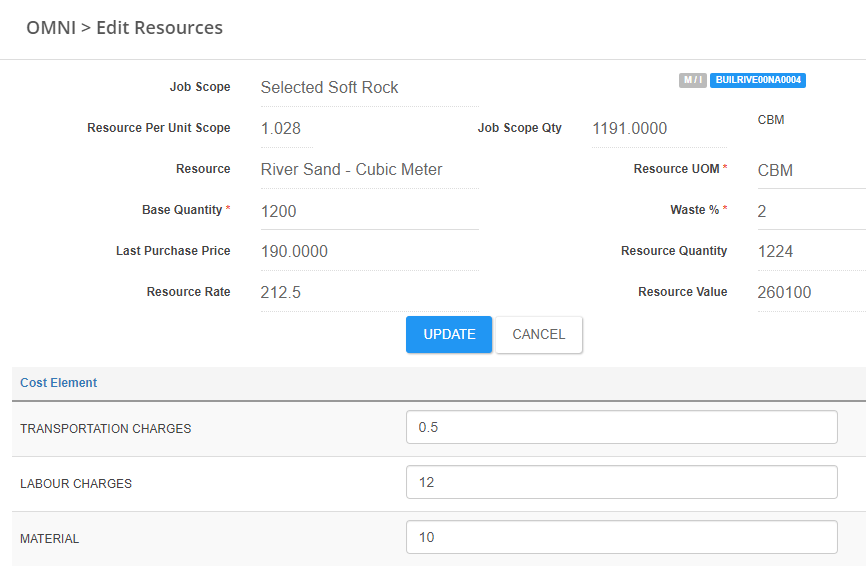The image size is (866, 566).
Task: Select the Resource Per Unit Scope value
Action: click(286, 129)
